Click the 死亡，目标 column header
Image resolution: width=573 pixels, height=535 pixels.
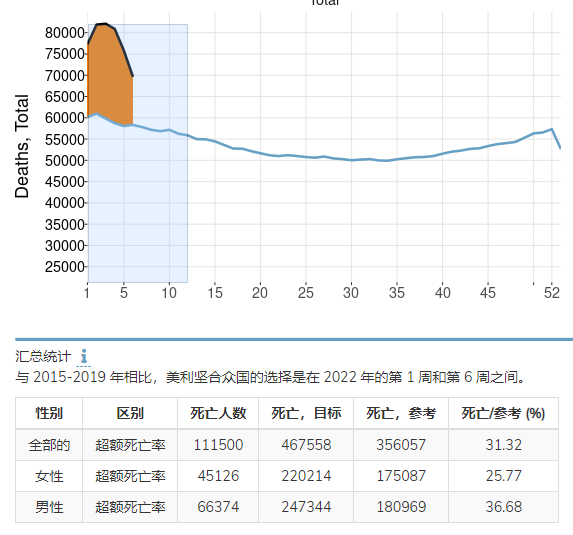[x=306, y=413]
